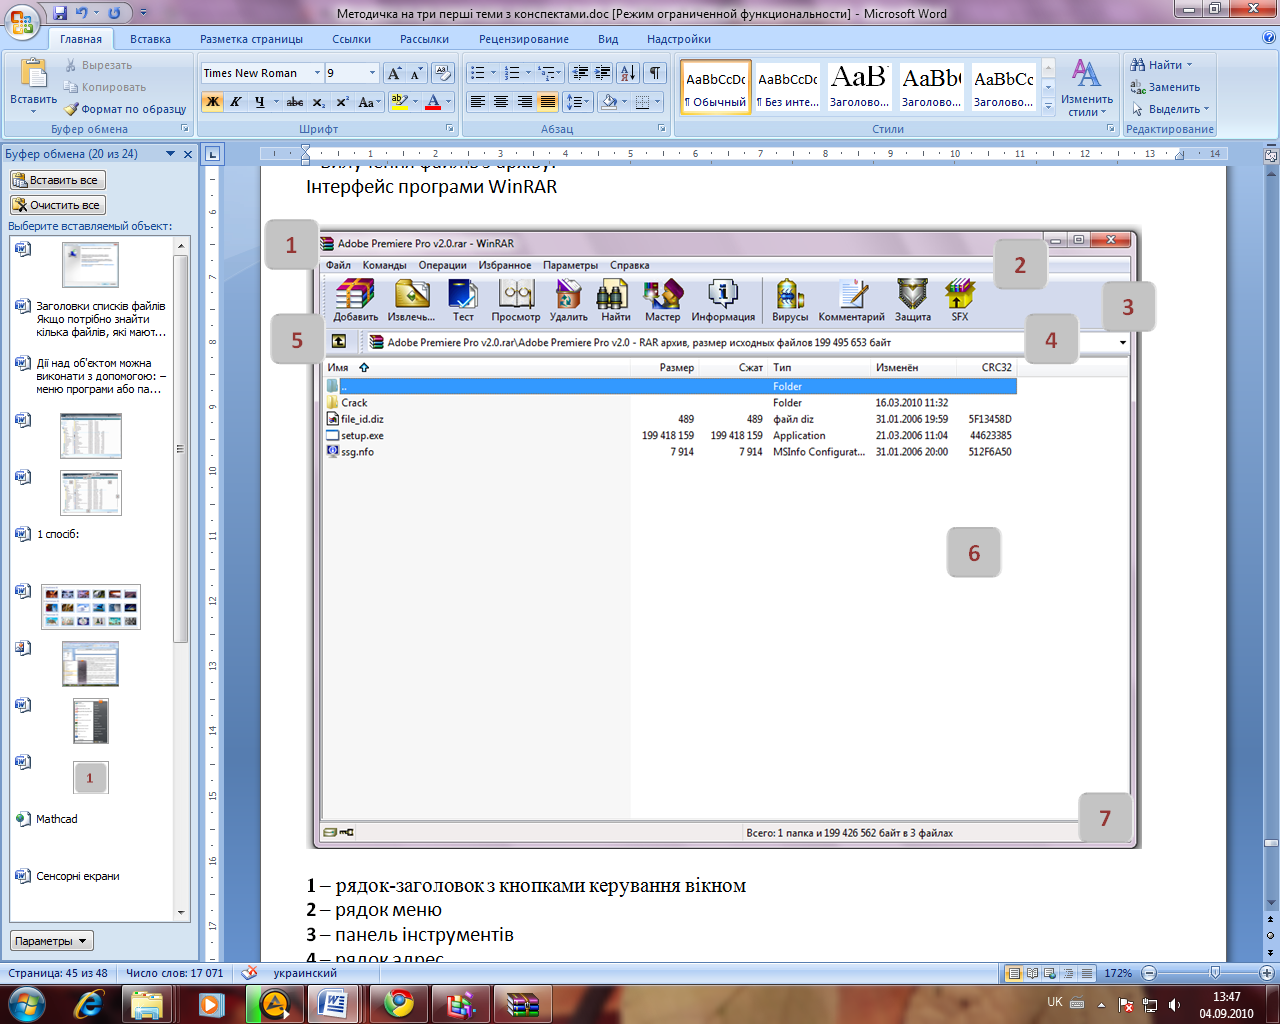
Task: Open line spacing dropdown
Action: 578,102
